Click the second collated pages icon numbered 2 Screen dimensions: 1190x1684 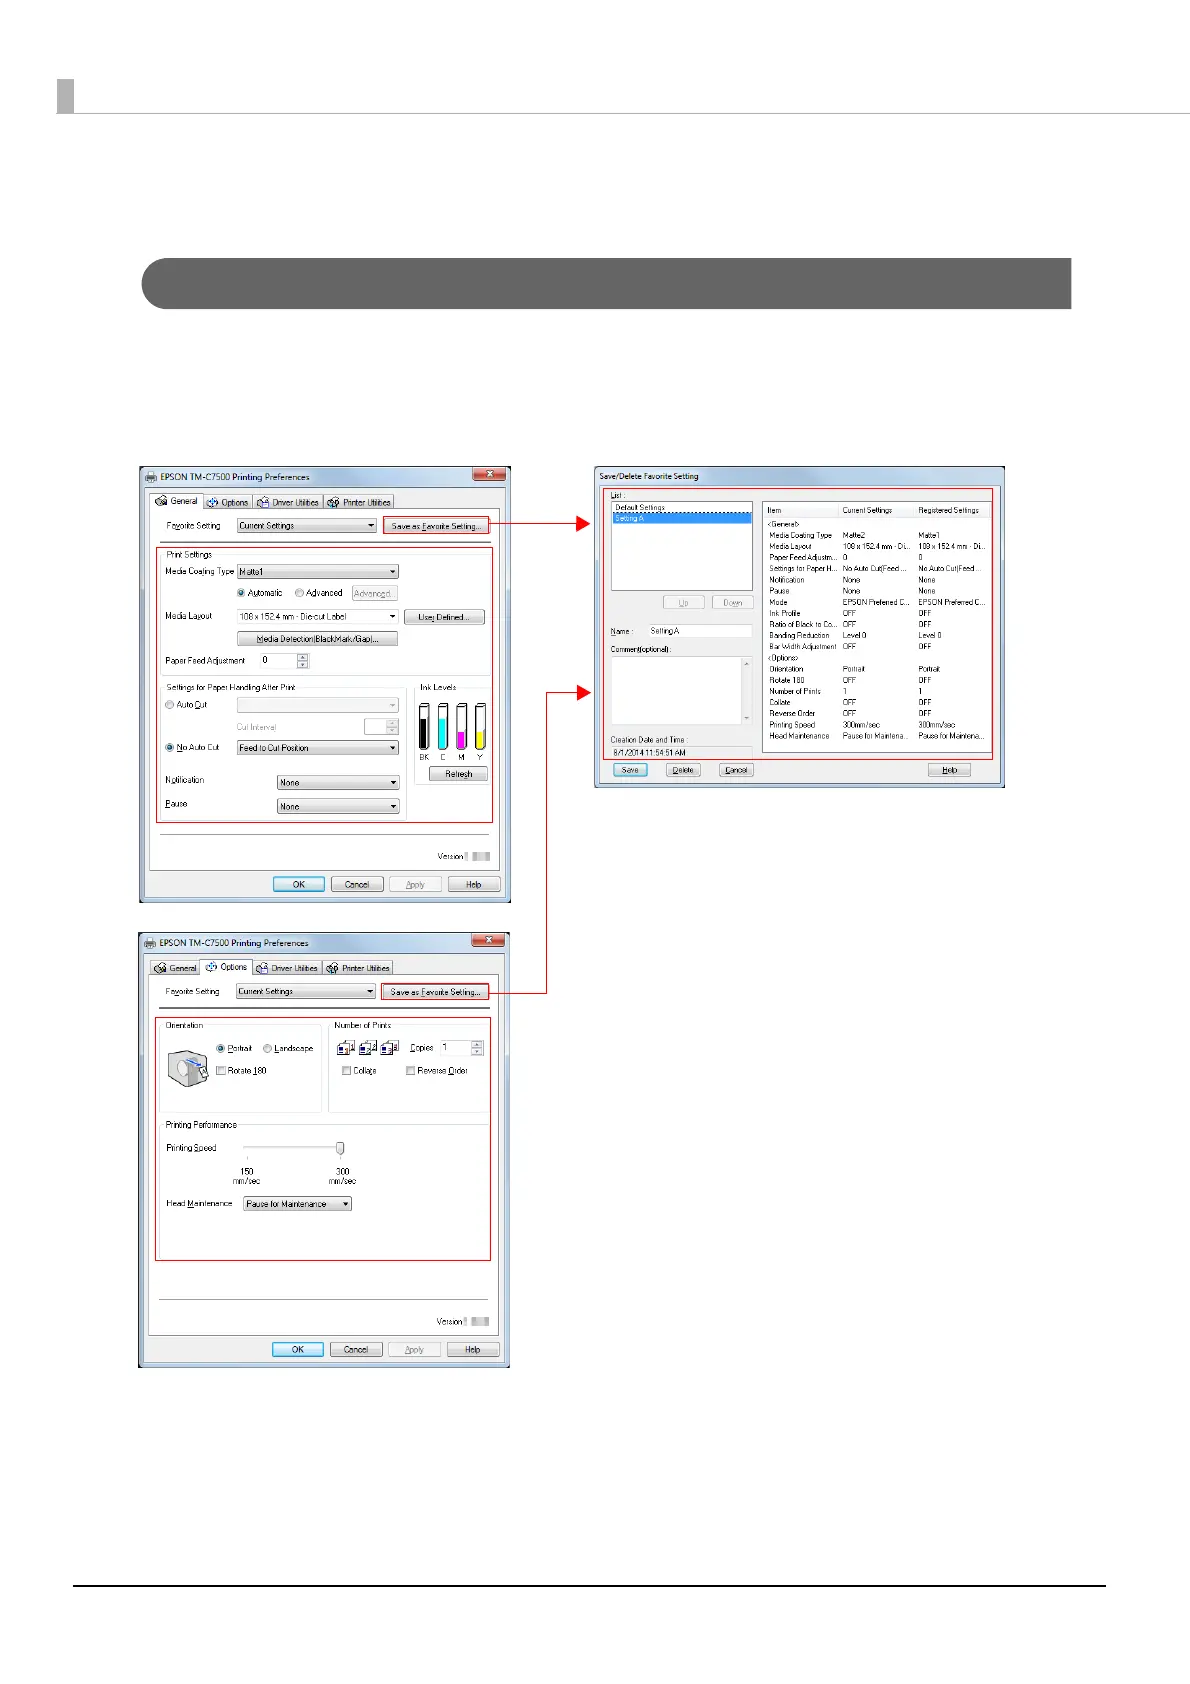[x=367, y=1048]
